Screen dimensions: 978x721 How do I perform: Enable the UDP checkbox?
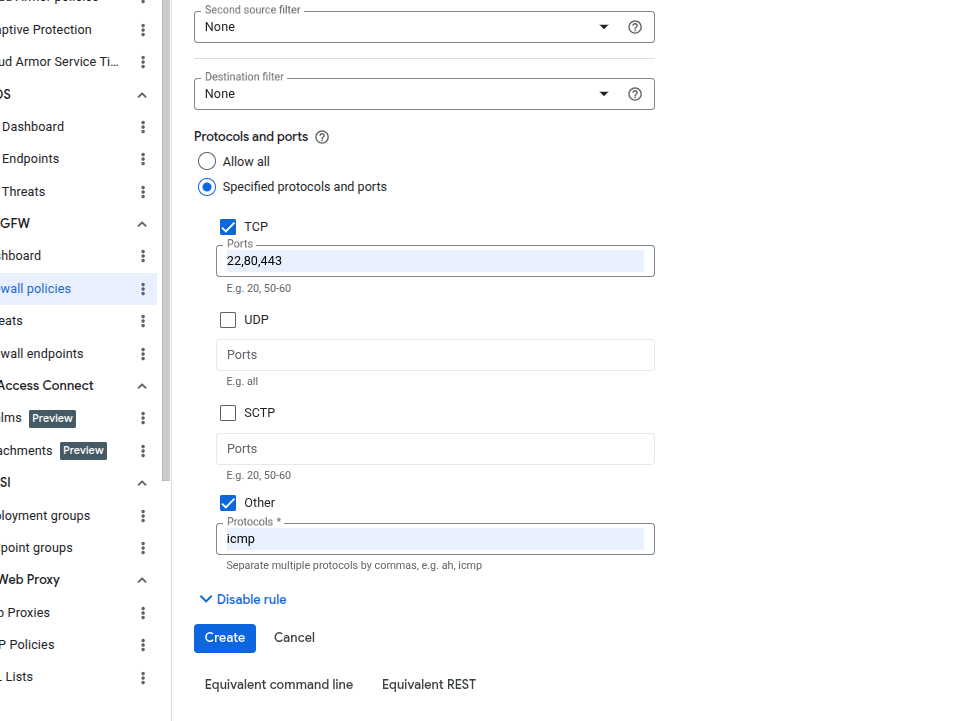coord(228,320)
